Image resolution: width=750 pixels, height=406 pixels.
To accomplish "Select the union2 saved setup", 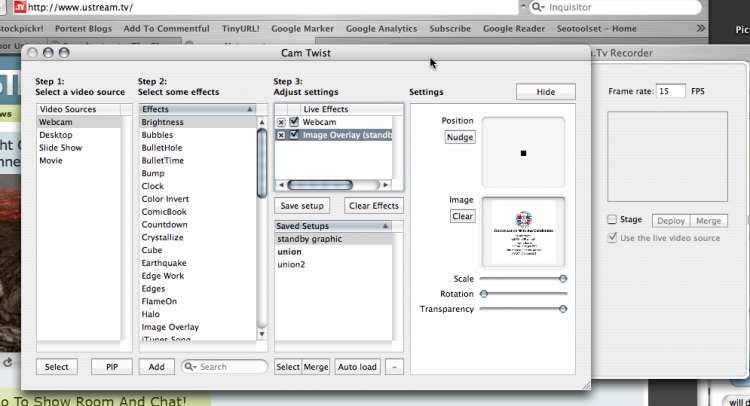I will [333, 264].
